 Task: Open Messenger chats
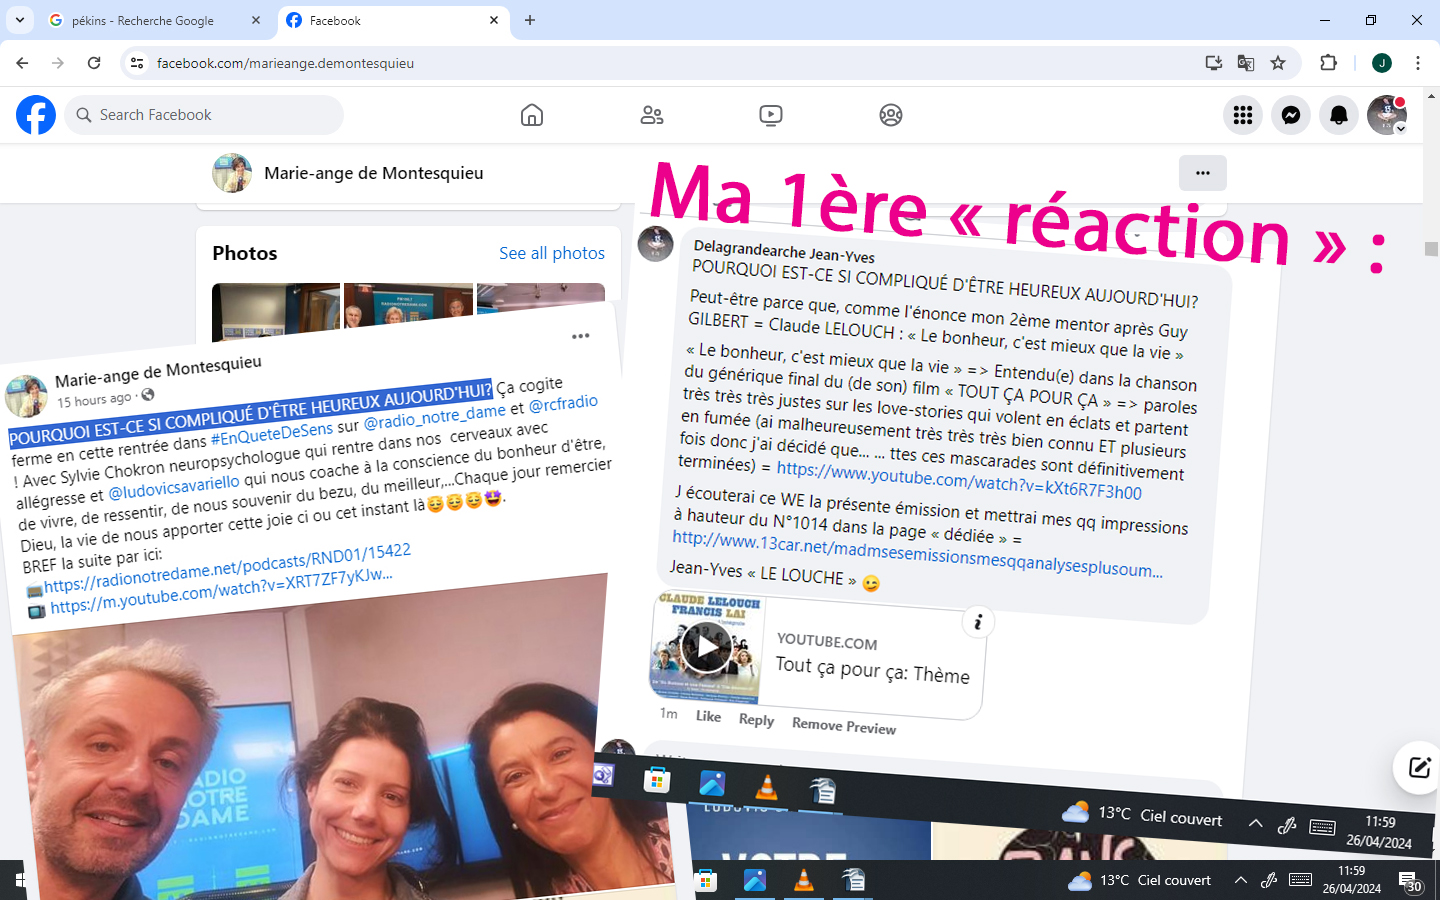coord(1291,115)
